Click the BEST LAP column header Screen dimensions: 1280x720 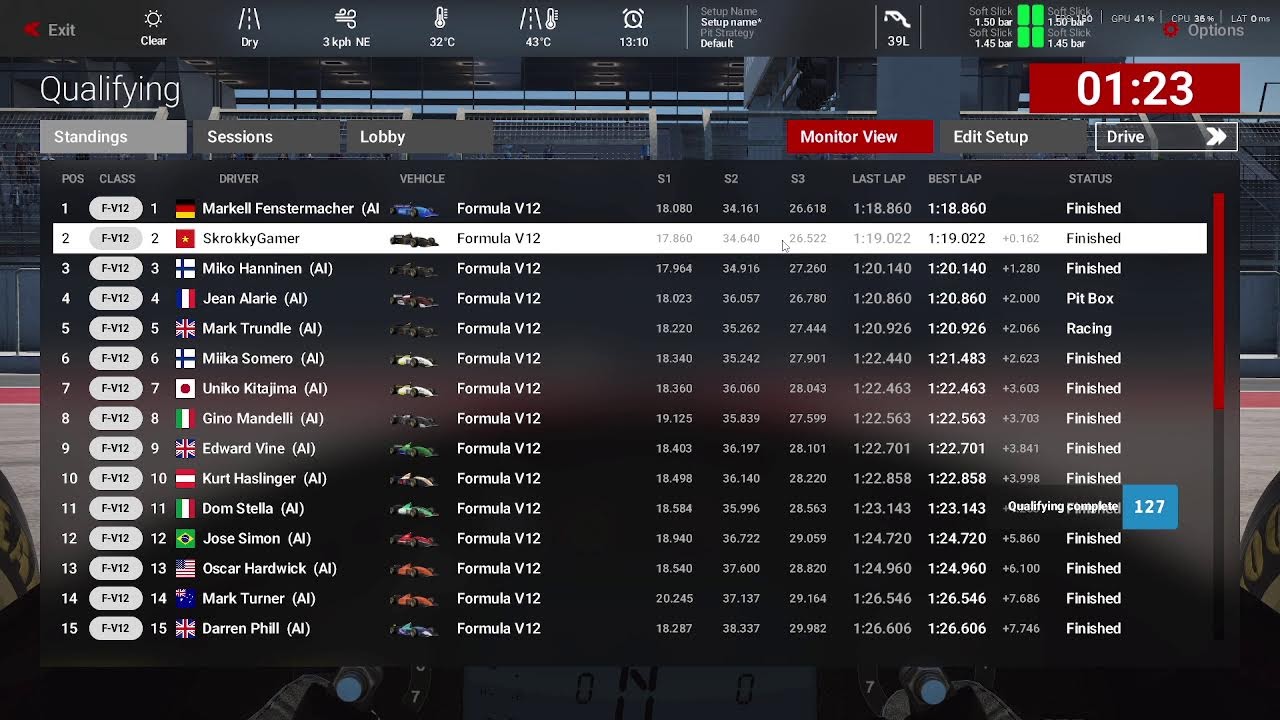(x=954, y=179)
